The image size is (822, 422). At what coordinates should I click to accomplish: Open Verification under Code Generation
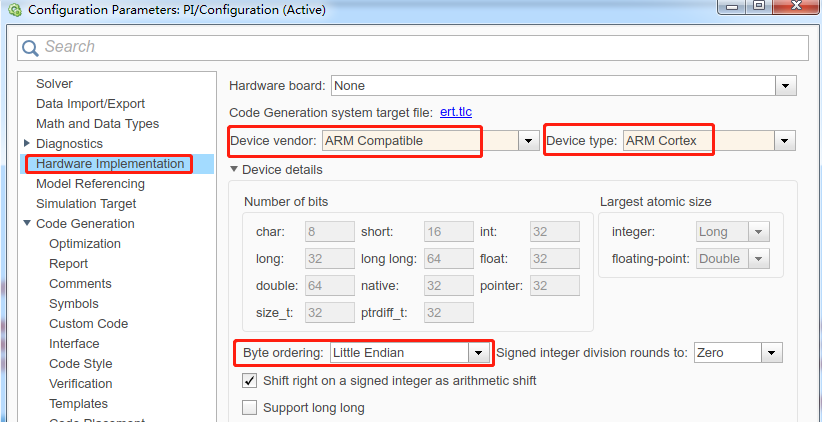[81, 384]
